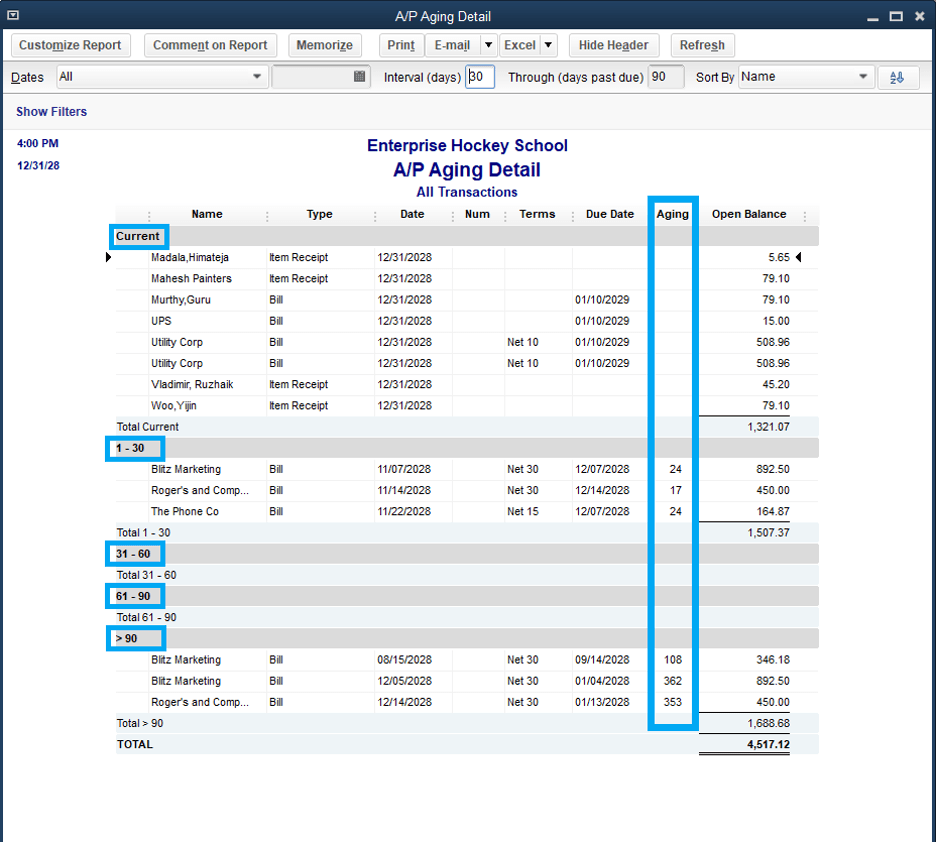The height and width of the screenshot is (842, 936).
Task: Open the Excel export dropdown arrow
Action: pyautogui.click(x=547, y=45)
